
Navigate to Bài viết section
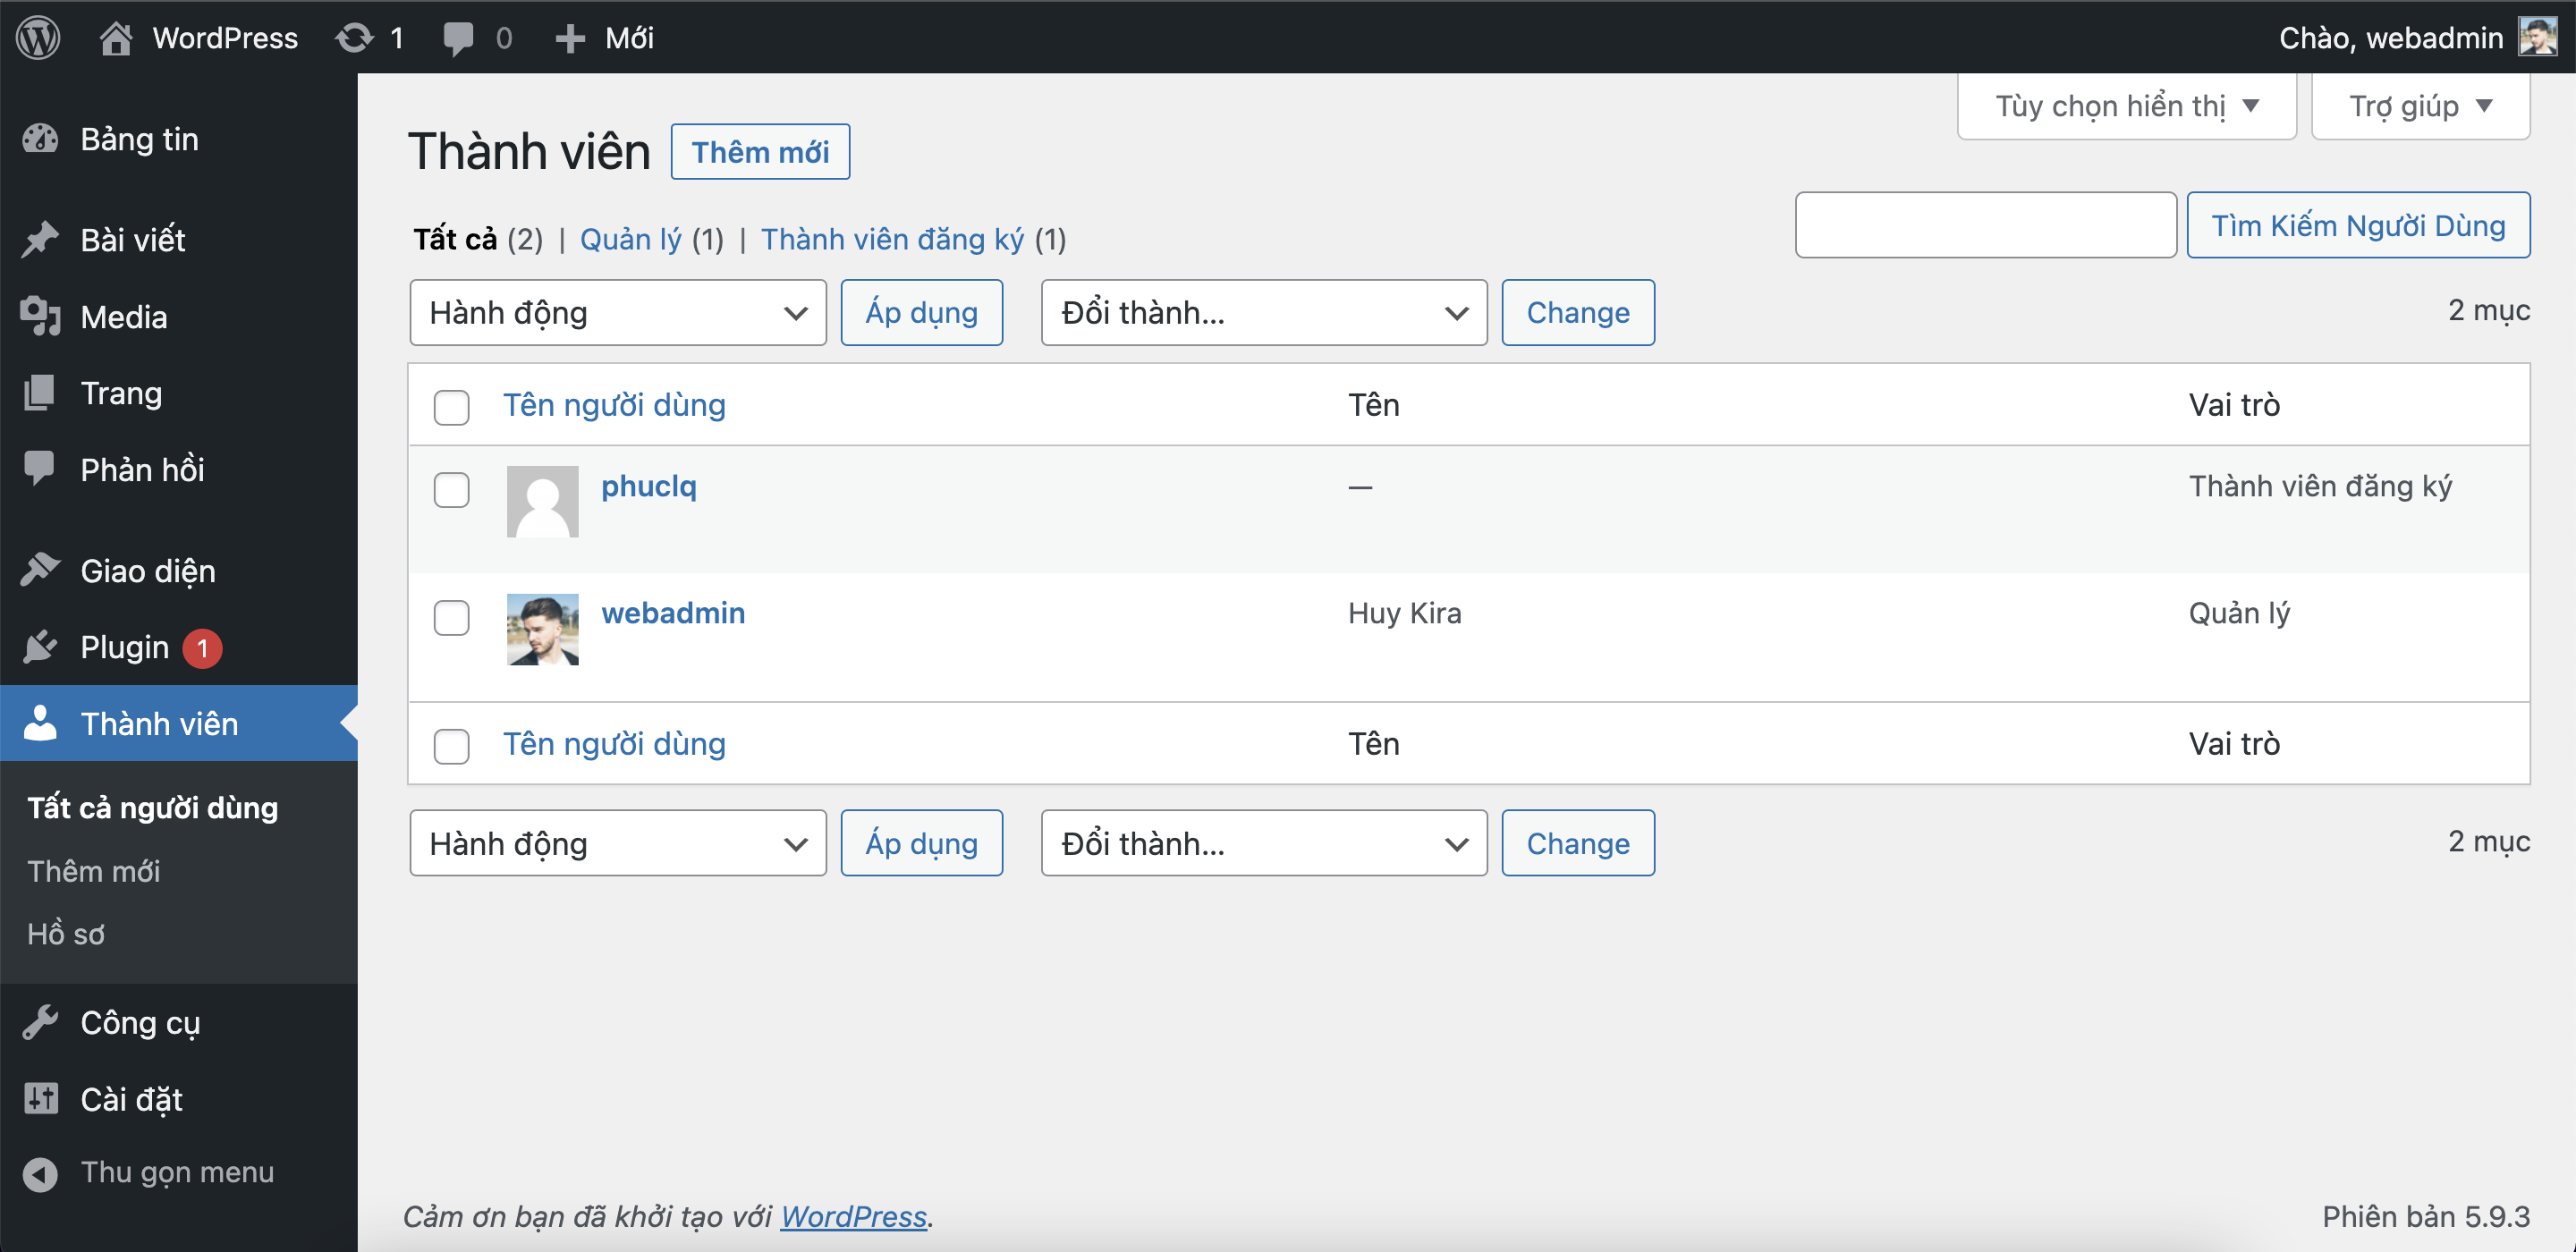133,237
